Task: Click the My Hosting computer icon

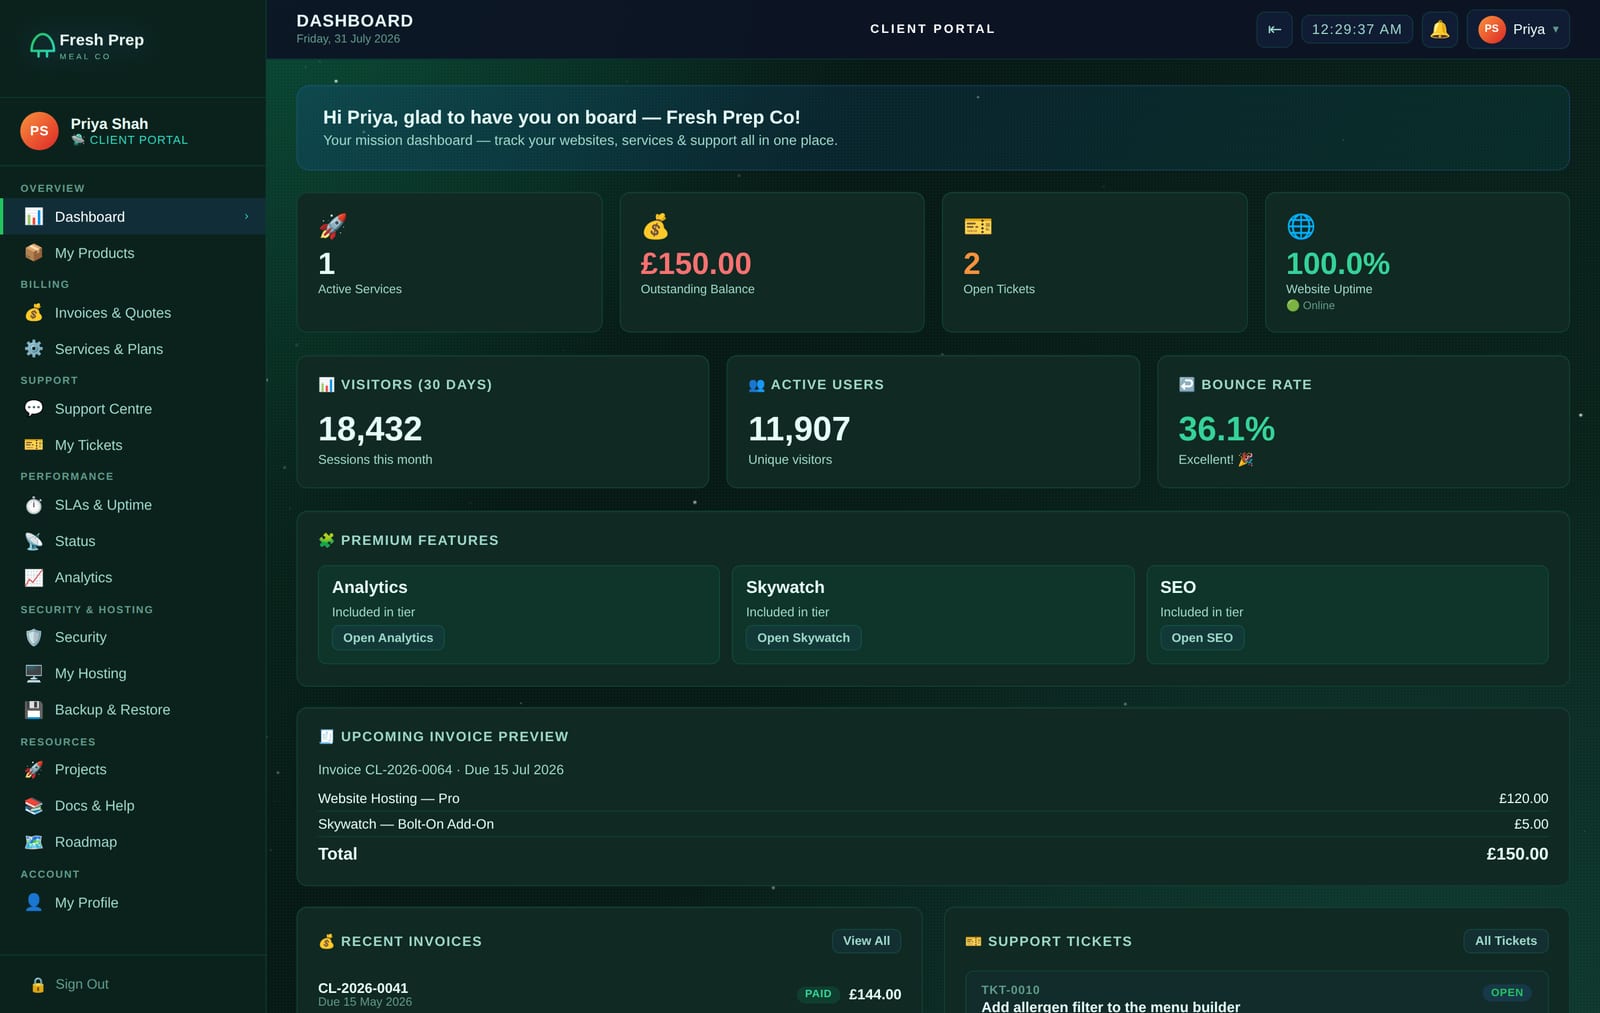Action: click(x=34, y=673)
